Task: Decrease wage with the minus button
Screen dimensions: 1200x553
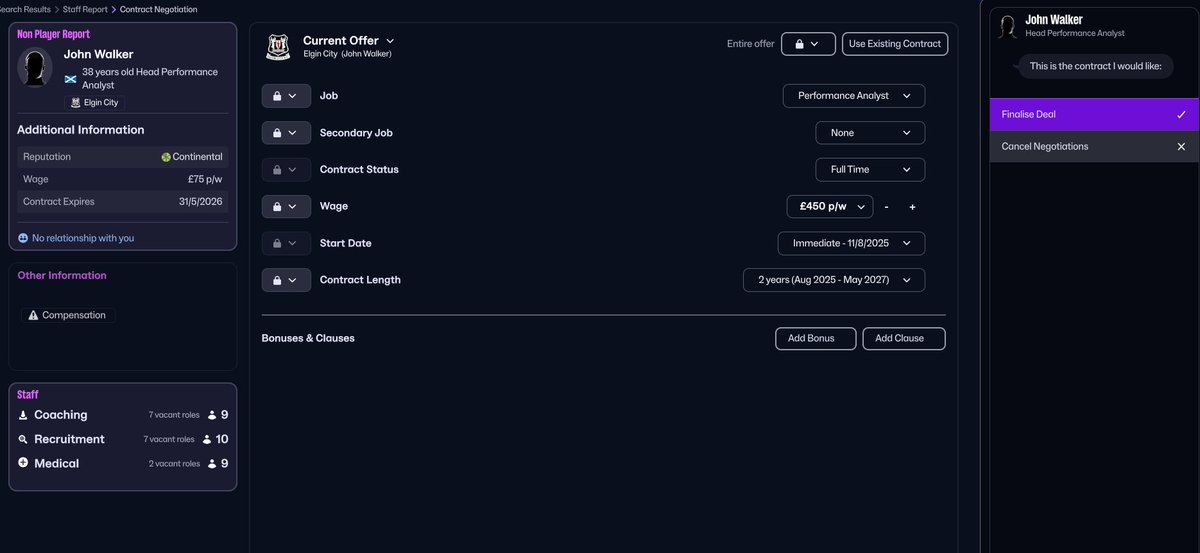Action: click(x=886, y=207)
